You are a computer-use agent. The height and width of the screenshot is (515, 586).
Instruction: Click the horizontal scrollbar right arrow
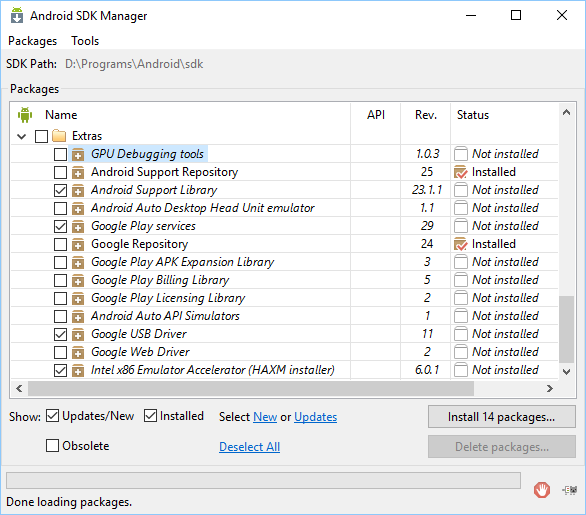[549, 388]
